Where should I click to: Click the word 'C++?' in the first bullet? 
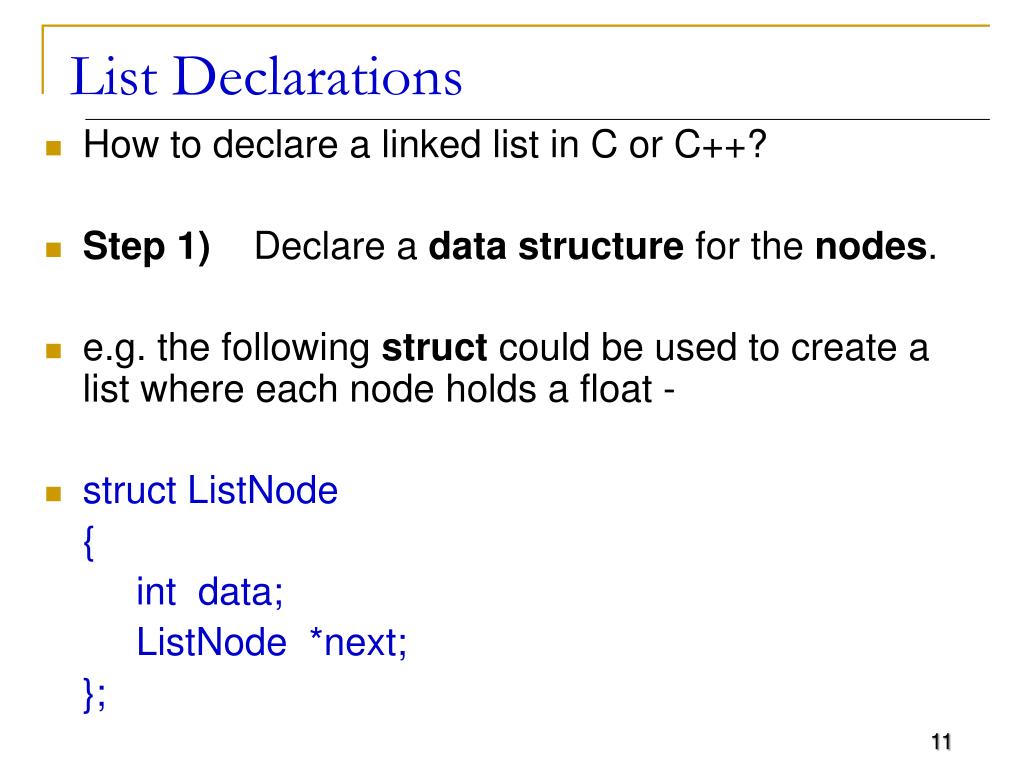720,144
